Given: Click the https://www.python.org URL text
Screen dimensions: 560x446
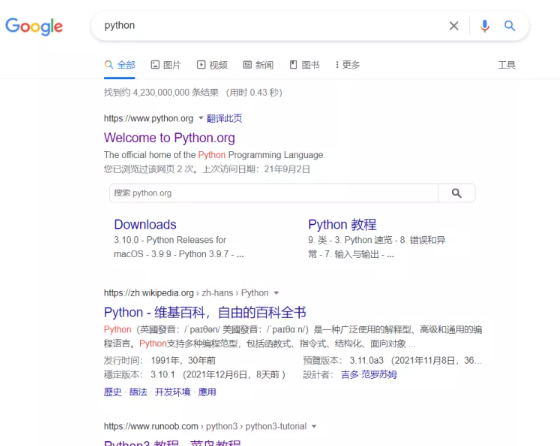Looking at the screenshot, I should (149, 118).
